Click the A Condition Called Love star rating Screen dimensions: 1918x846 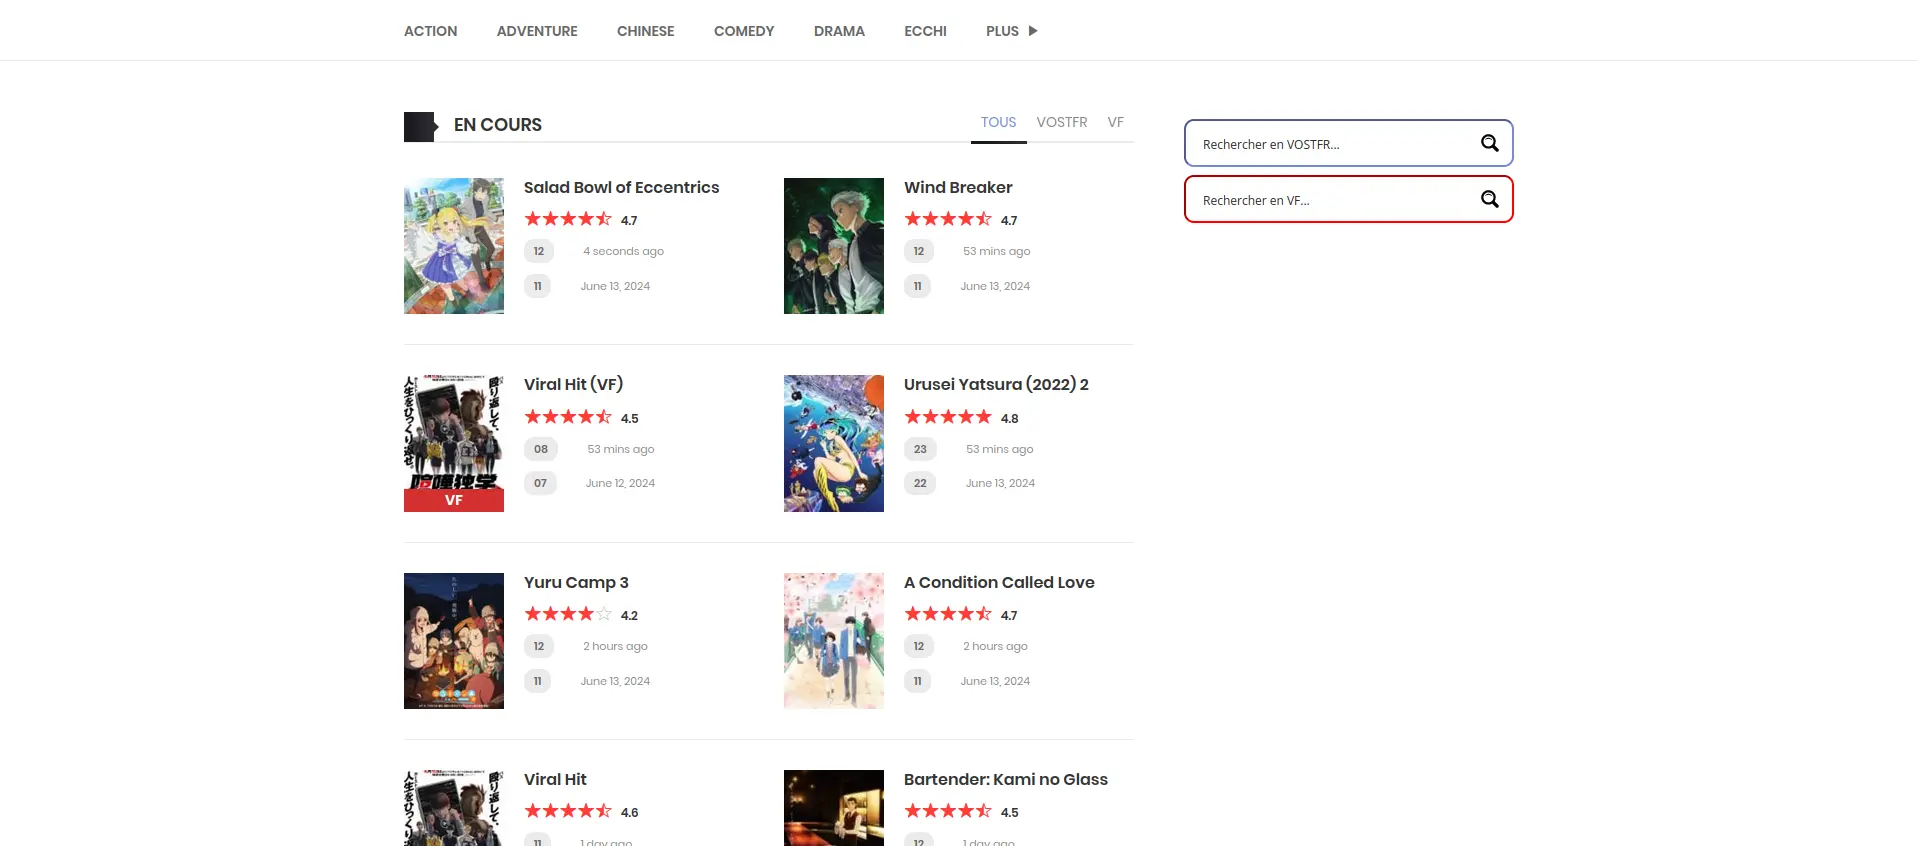click(948, 614)
